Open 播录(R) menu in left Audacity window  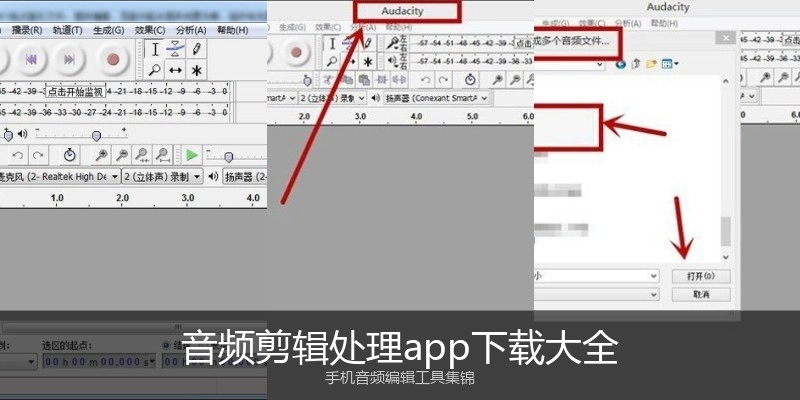click(x=27, y=30)
